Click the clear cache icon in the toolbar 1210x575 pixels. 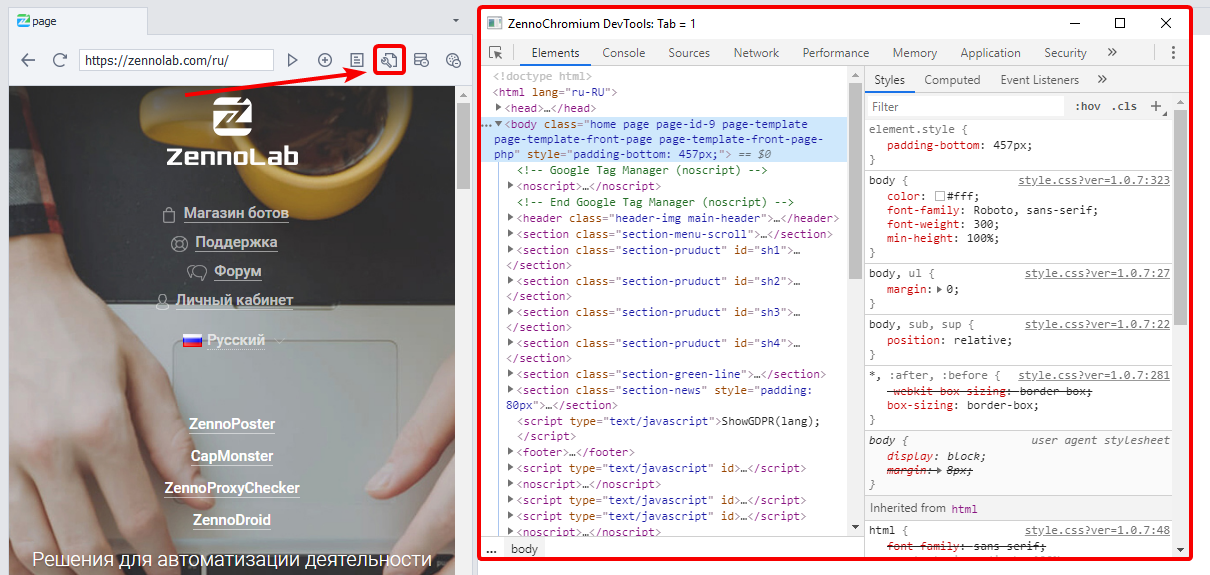pyautogui.click(x=422, y=60)
